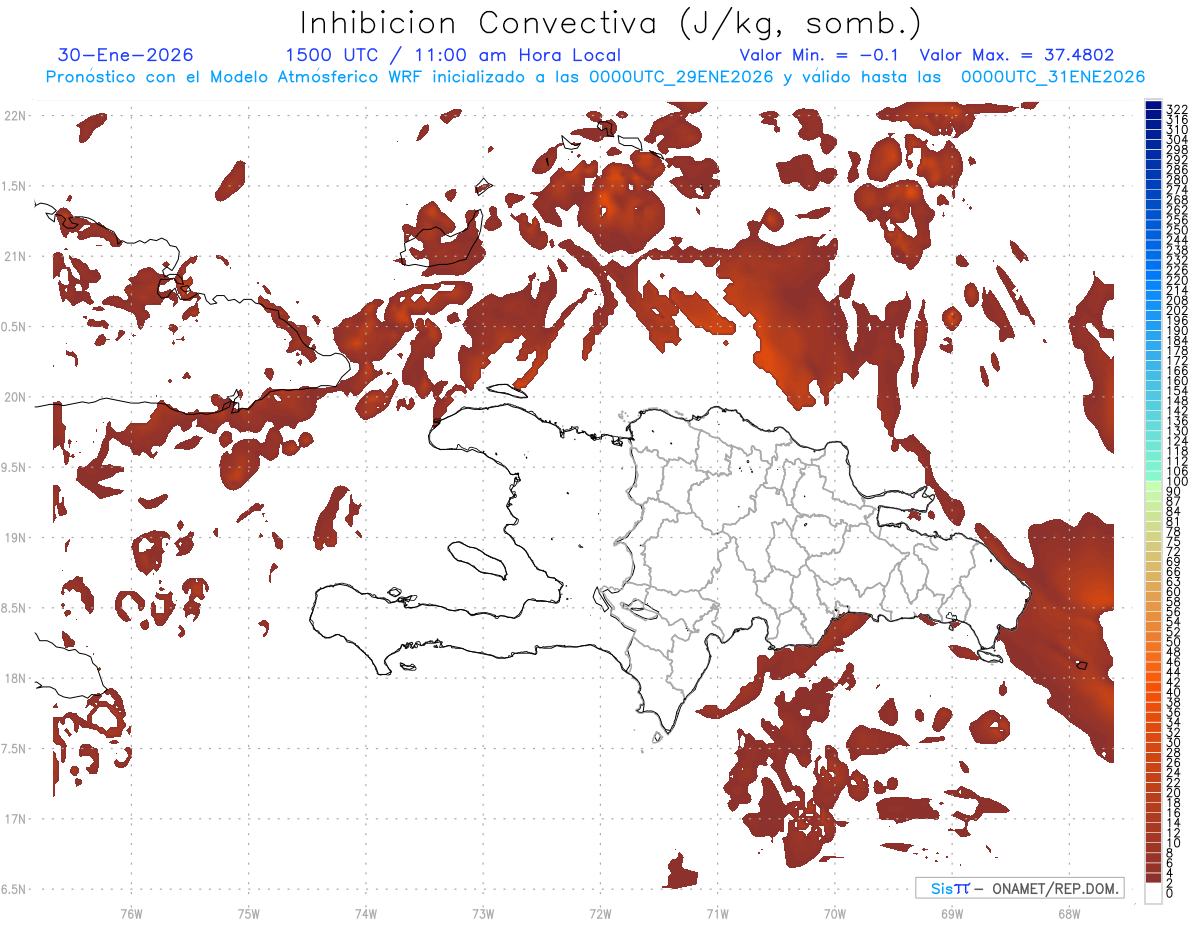Click the longitude label "69W"

(951, 913)
